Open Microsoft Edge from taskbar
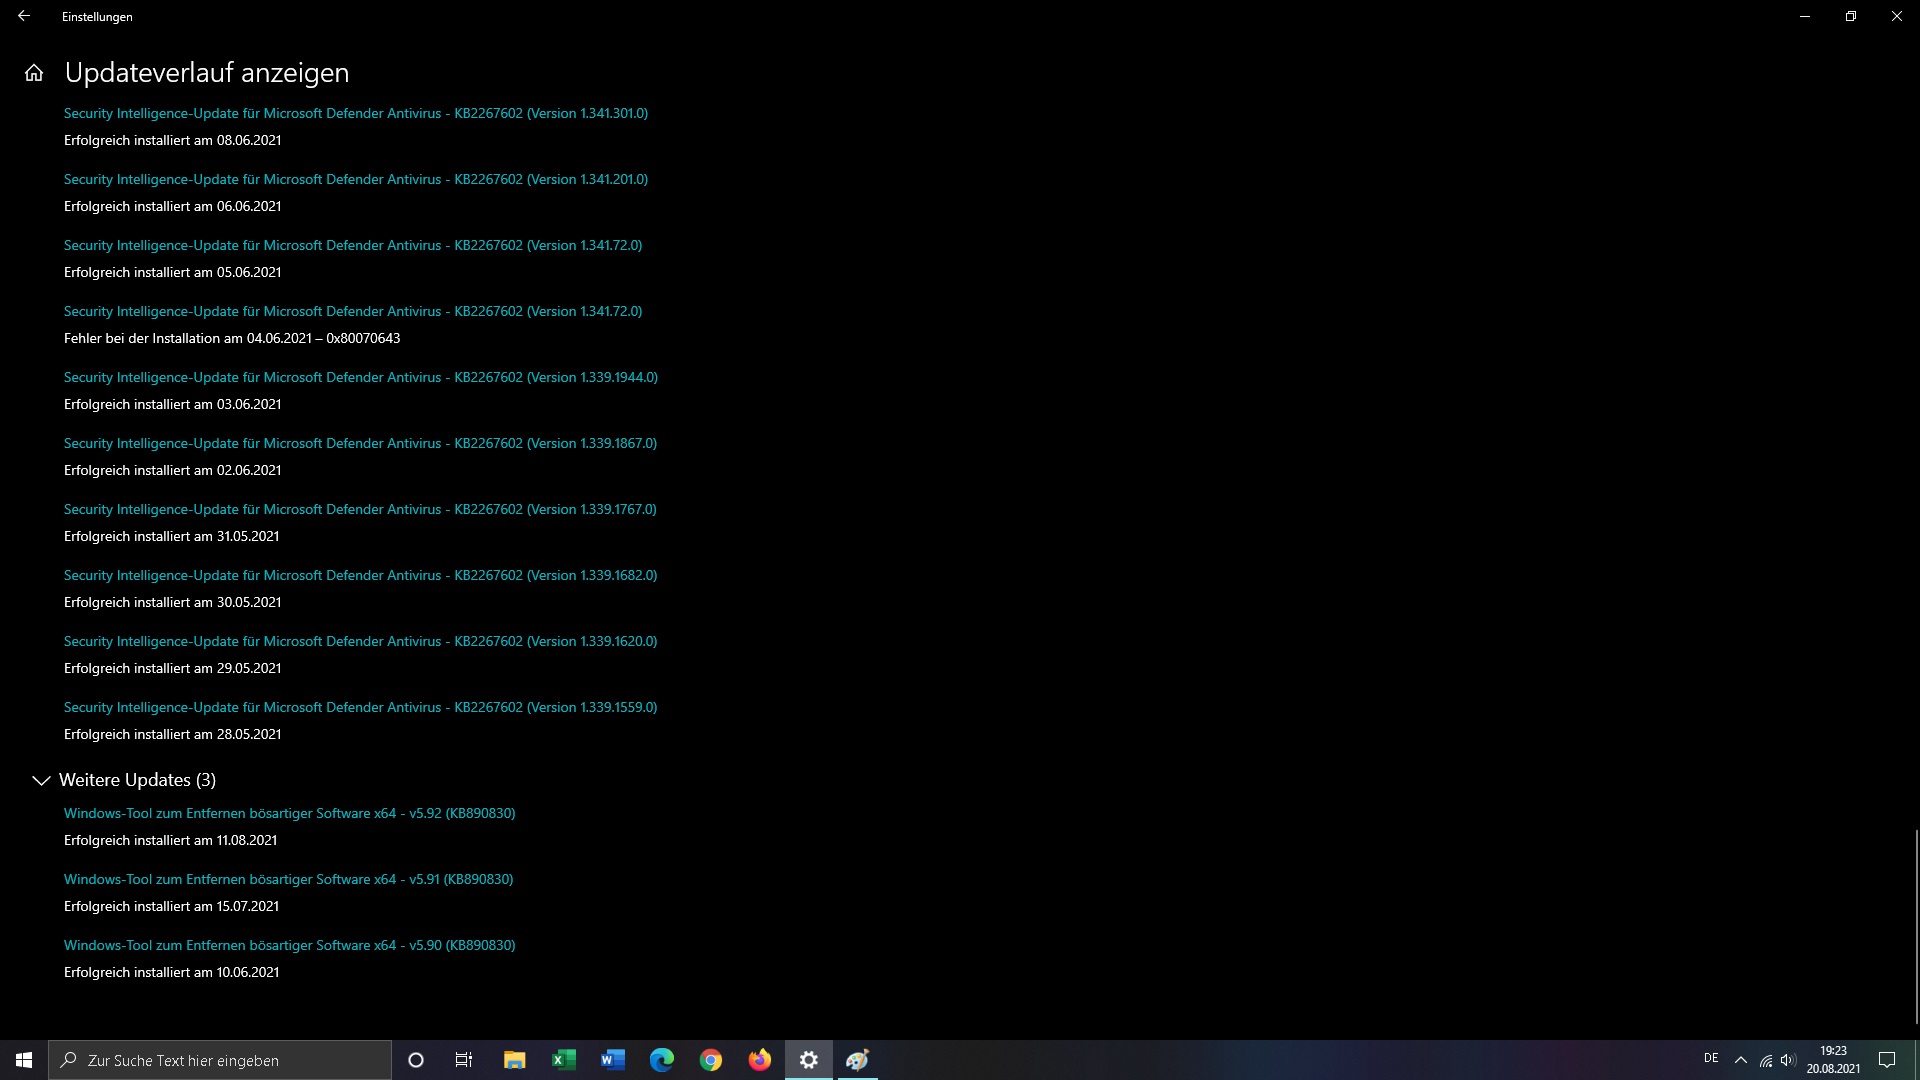Screen dimensions: 1920x1080 (x=661, y=1060)
